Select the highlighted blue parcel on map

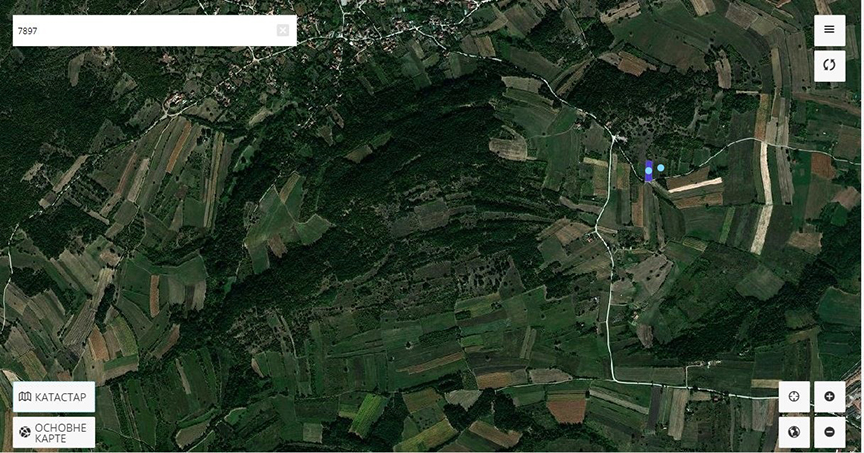coord(649,171)
